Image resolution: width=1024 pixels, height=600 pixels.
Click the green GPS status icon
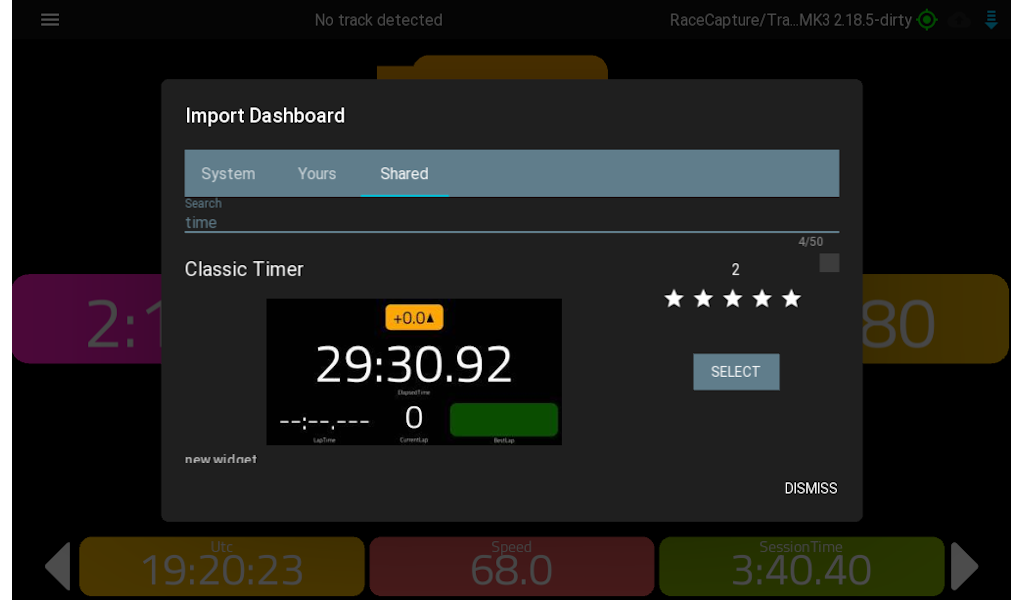pos(927,20)
